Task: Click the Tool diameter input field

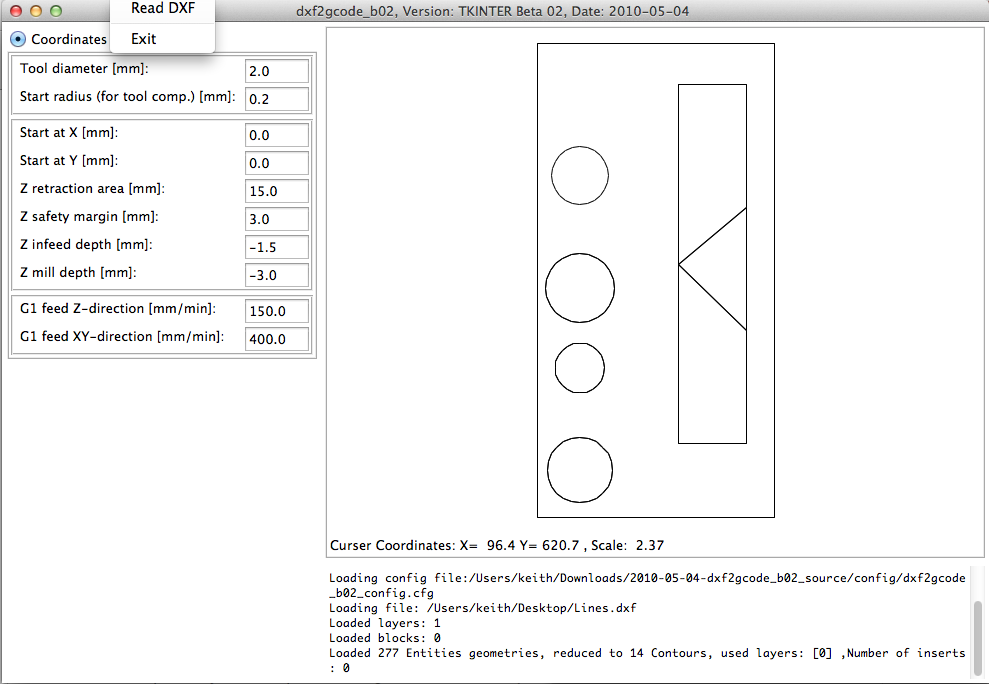Action: pos(277,71)
